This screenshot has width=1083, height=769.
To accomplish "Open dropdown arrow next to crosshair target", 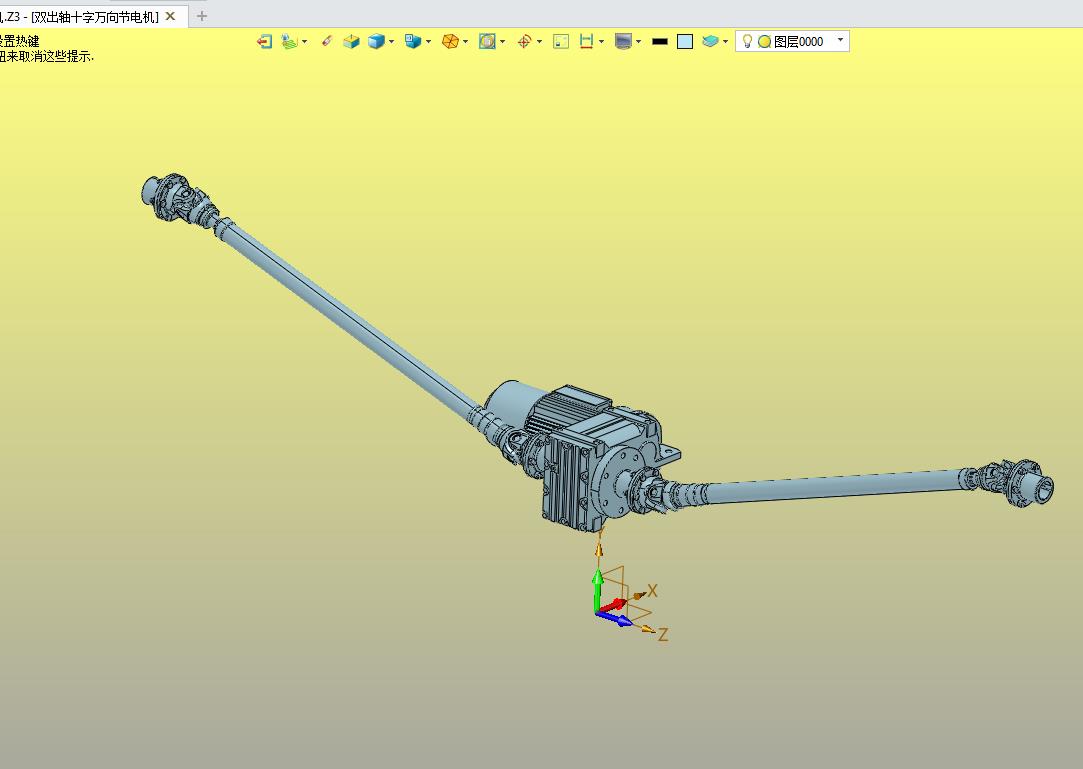I will 539,41.
